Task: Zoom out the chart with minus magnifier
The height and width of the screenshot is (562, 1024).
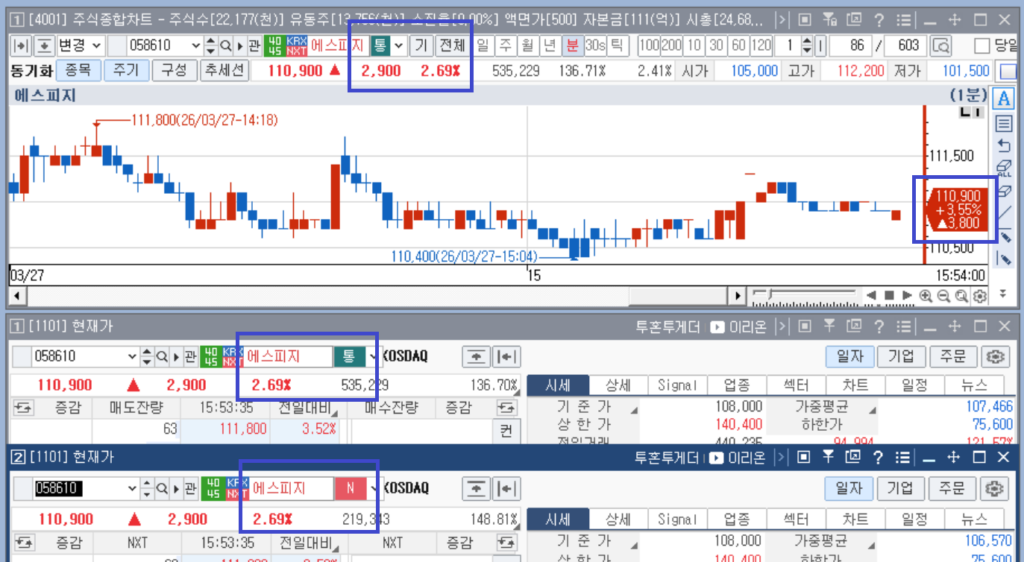Action: [943, 296]
